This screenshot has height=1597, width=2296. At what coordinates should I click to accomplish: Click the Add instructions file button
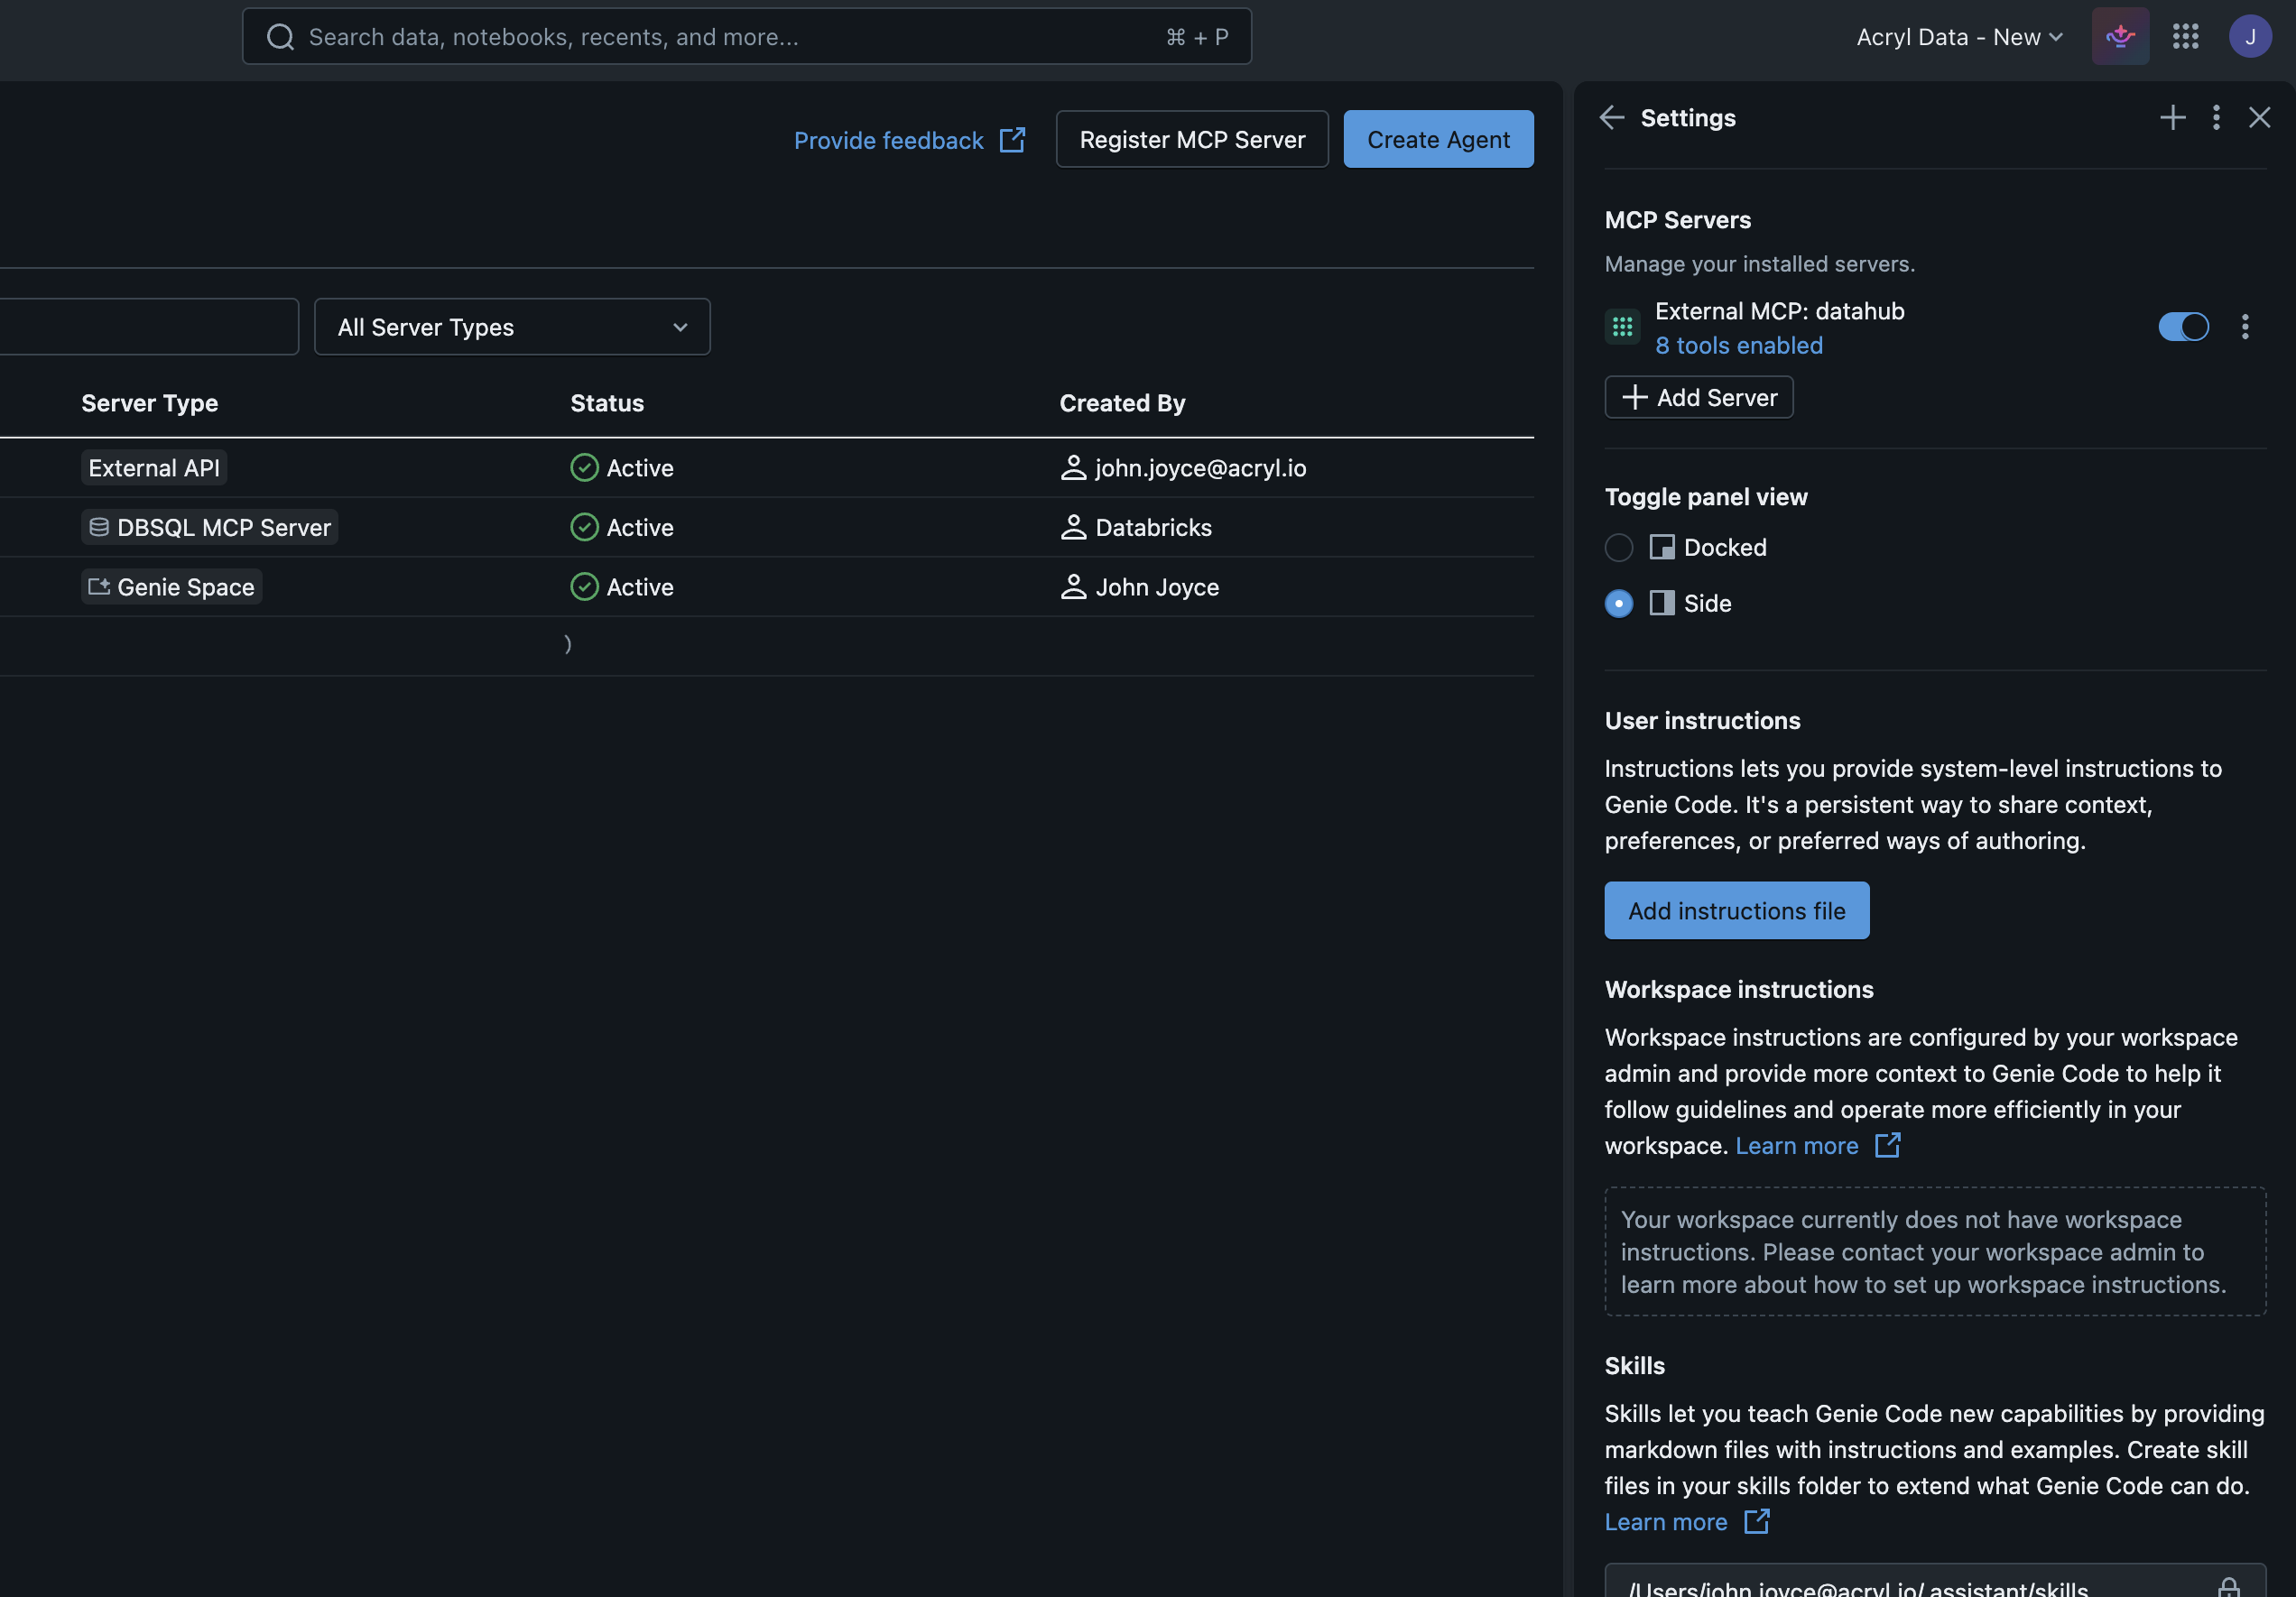1736,910
